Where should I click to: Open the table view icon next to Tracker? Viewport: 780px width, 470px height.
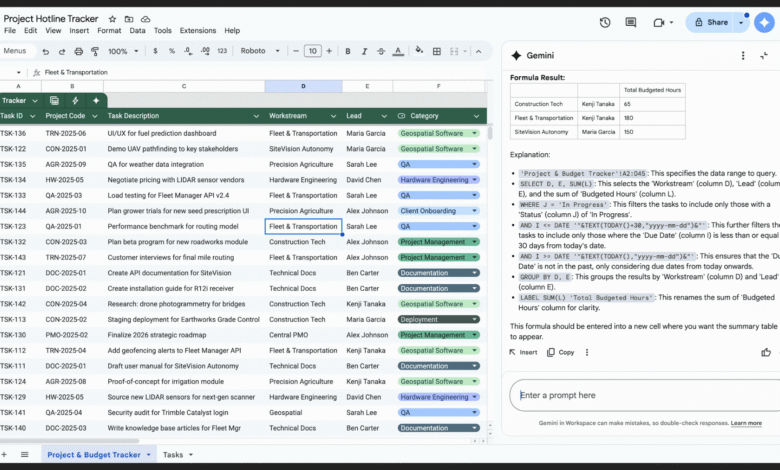[x=54, y=100]
